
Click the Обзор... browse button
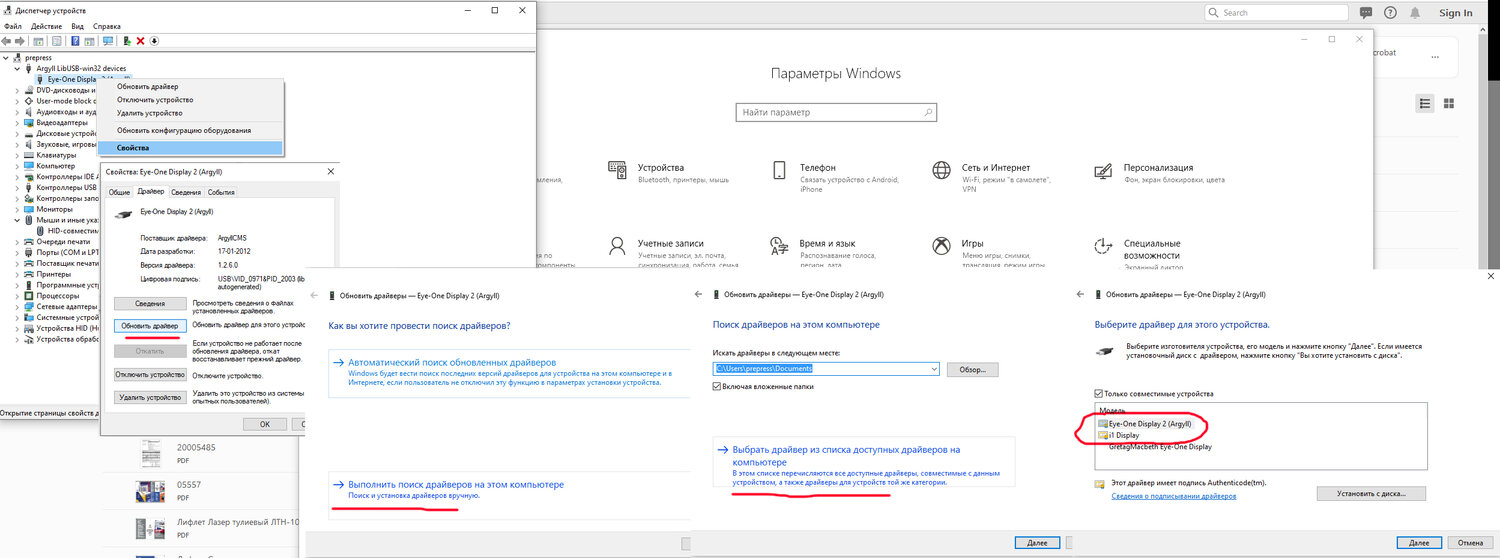pos(972,369)
